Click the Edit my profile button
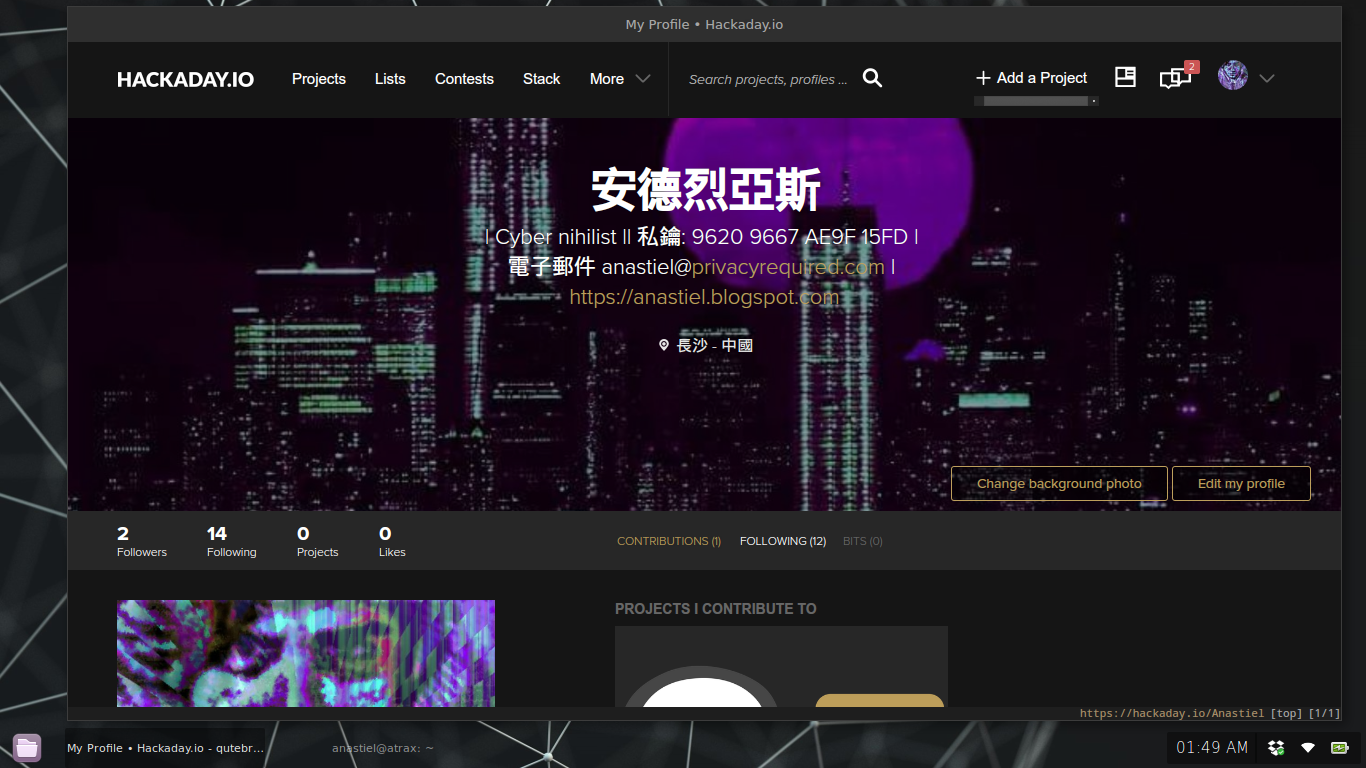The height and width of the screenshot is (768, 1366). [x=1241, y=483]
